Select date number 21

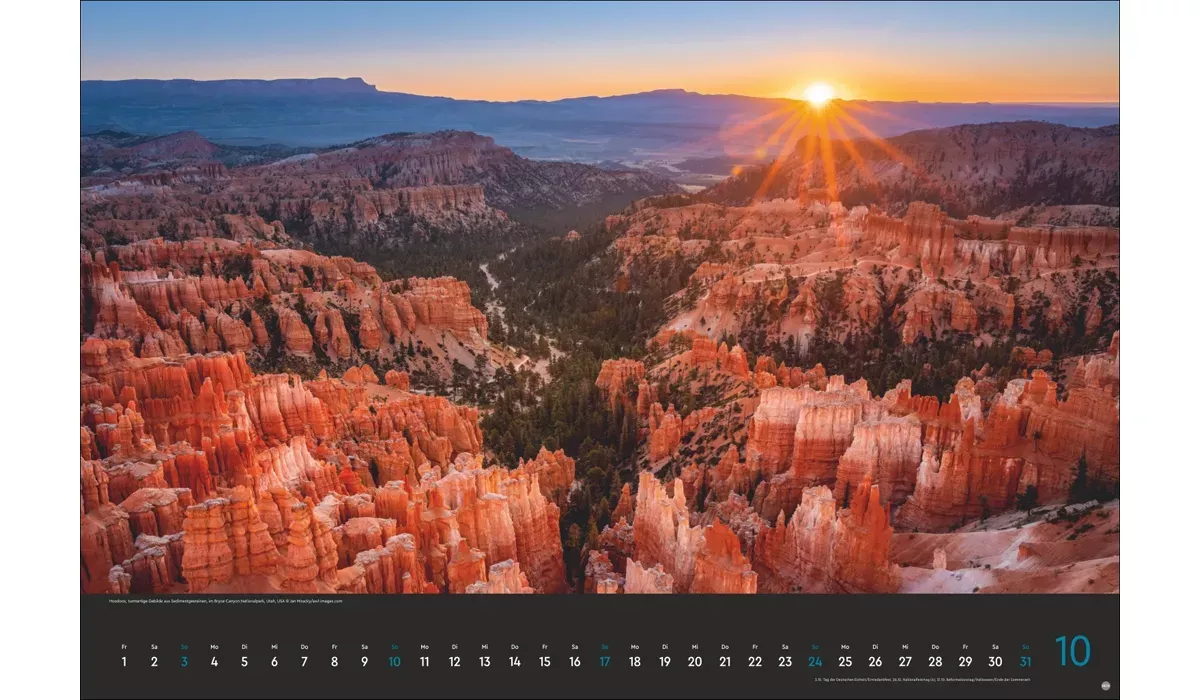(x=724, y=662)
